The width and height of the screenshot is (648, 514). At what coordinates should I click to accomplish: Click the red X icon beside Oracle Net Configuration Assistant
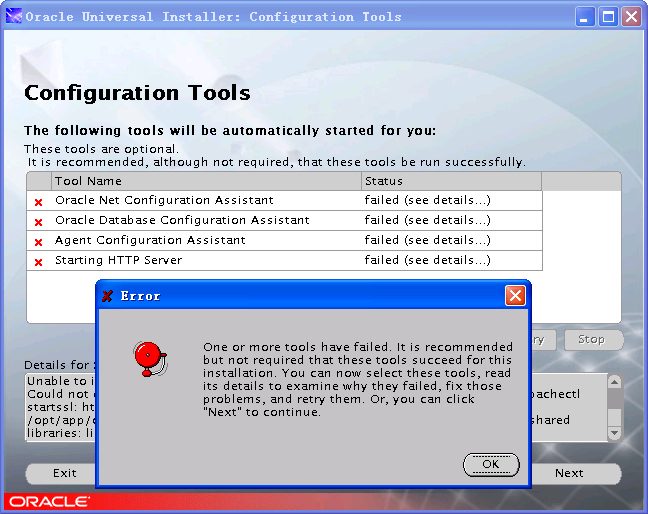(x=39, y=202)
